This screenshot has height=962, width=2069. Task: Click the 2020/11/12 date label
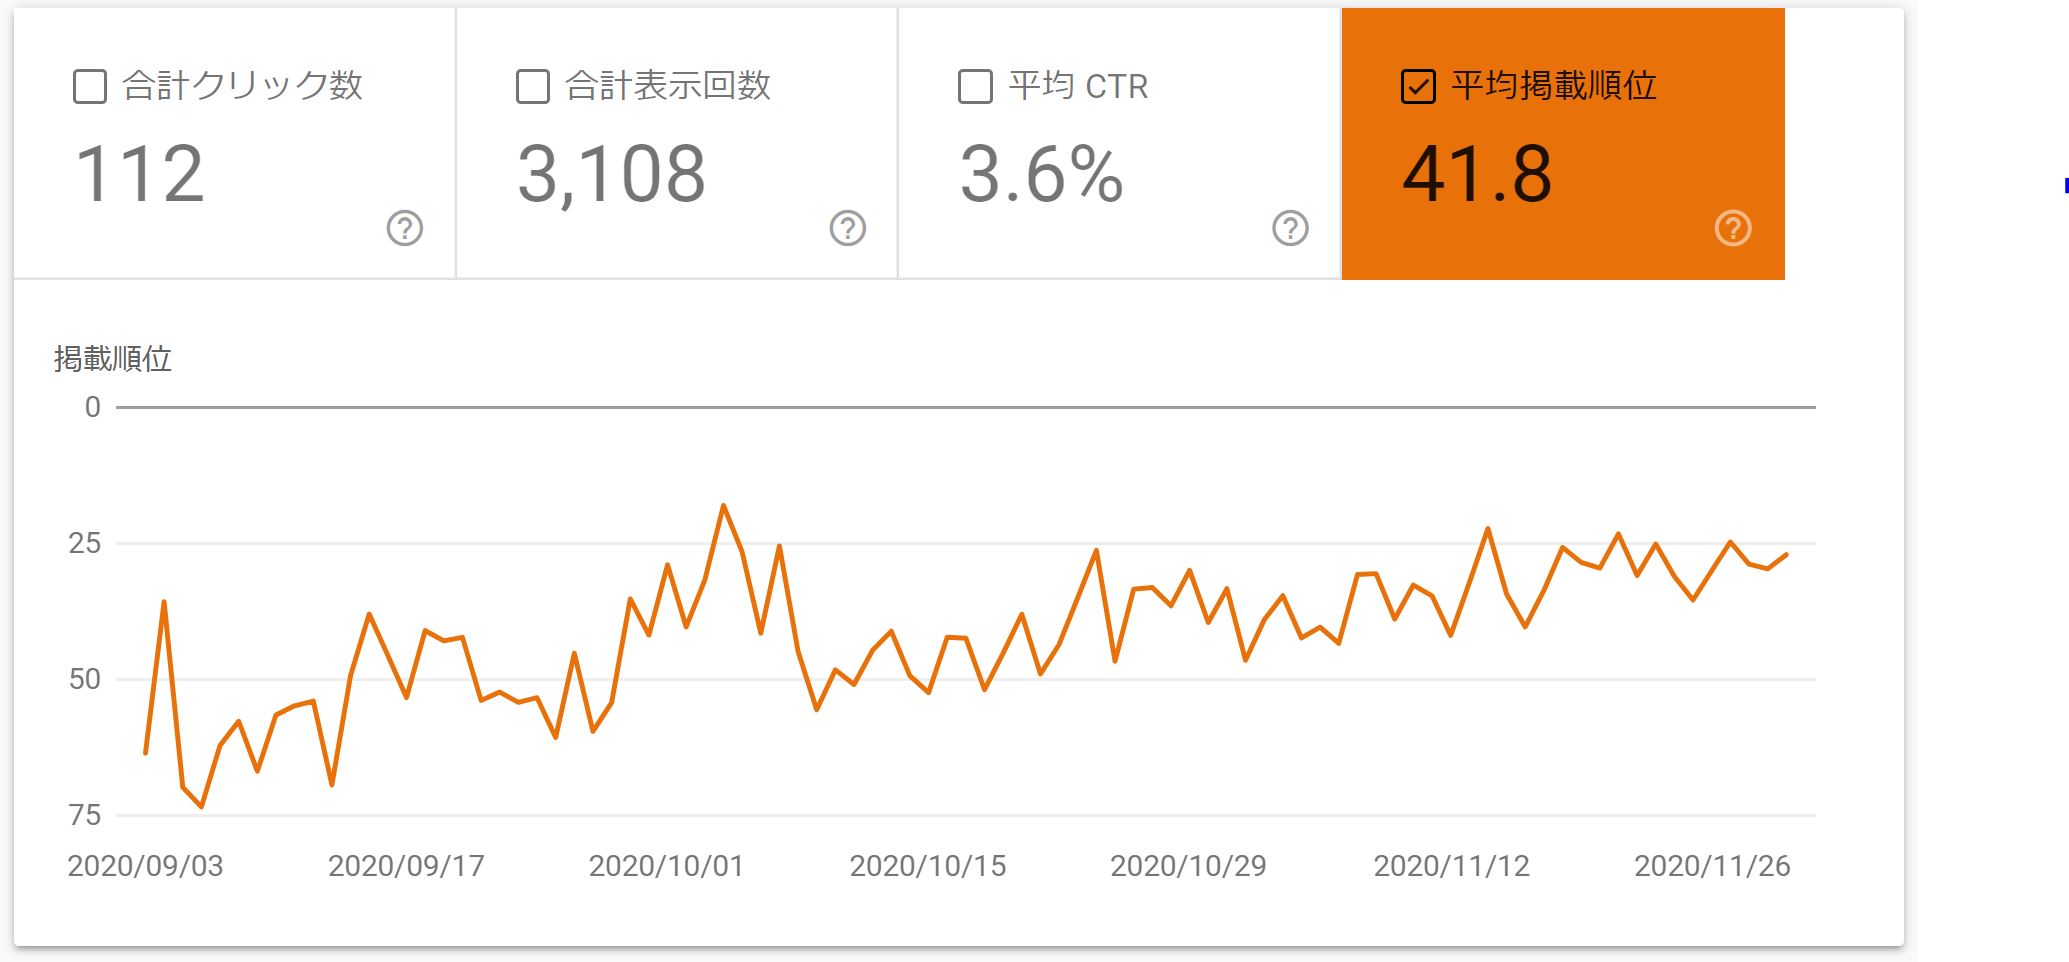(x=1452, y=866)
